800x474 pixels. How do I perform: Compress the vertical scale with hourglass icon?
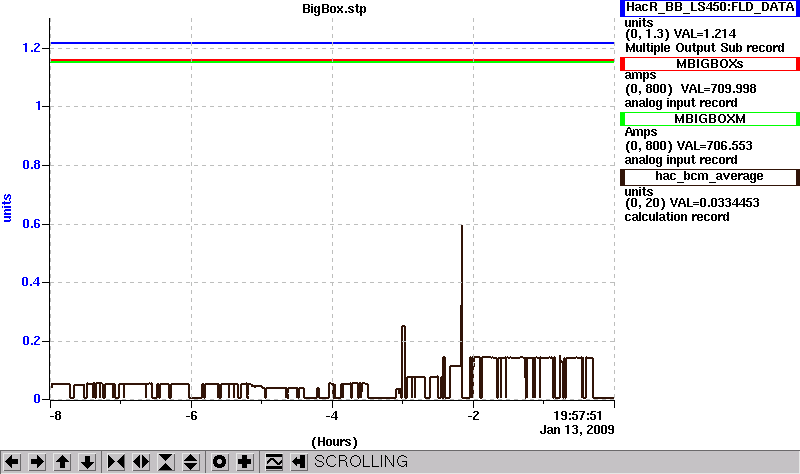click(x=166, y=462)
